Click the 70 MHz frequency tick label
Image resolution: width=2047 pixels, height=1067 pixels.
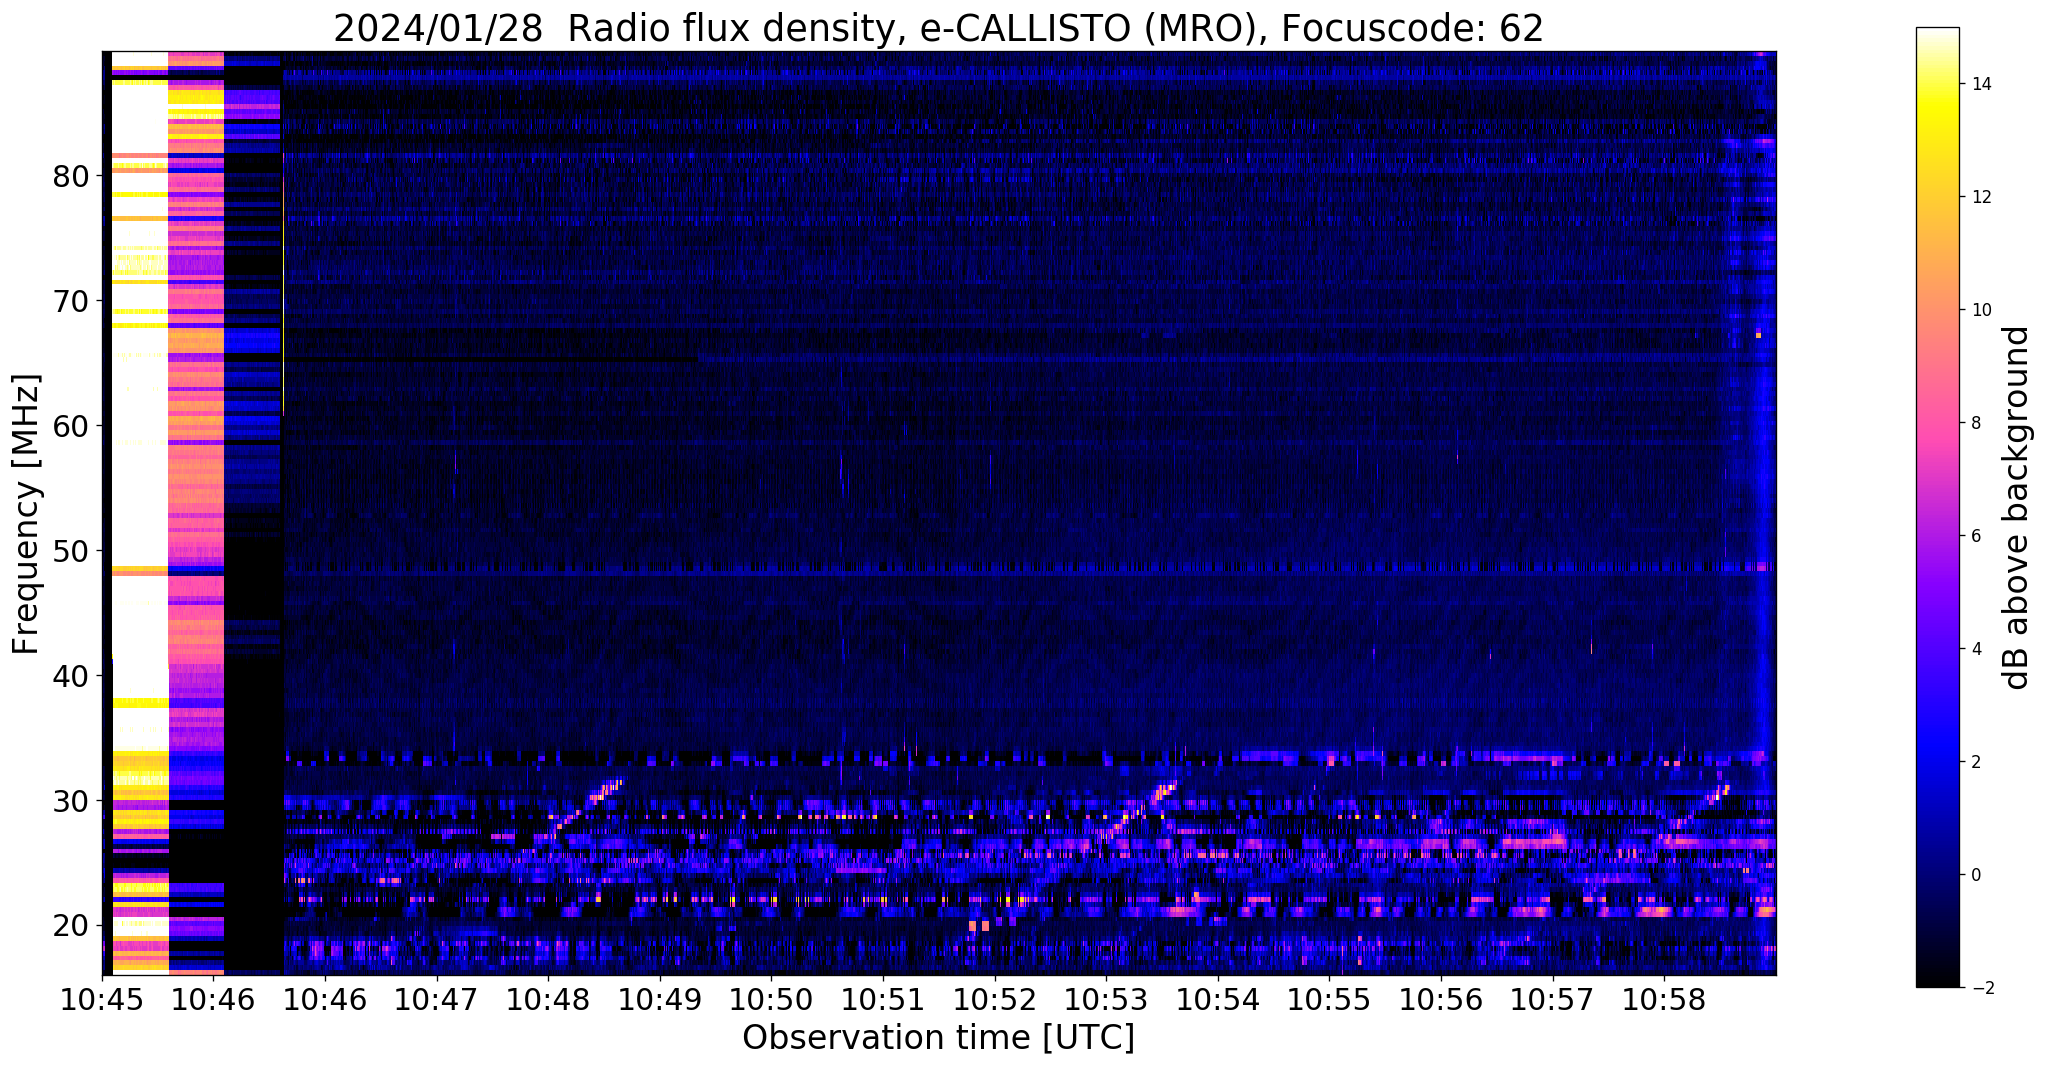[71, 301]
